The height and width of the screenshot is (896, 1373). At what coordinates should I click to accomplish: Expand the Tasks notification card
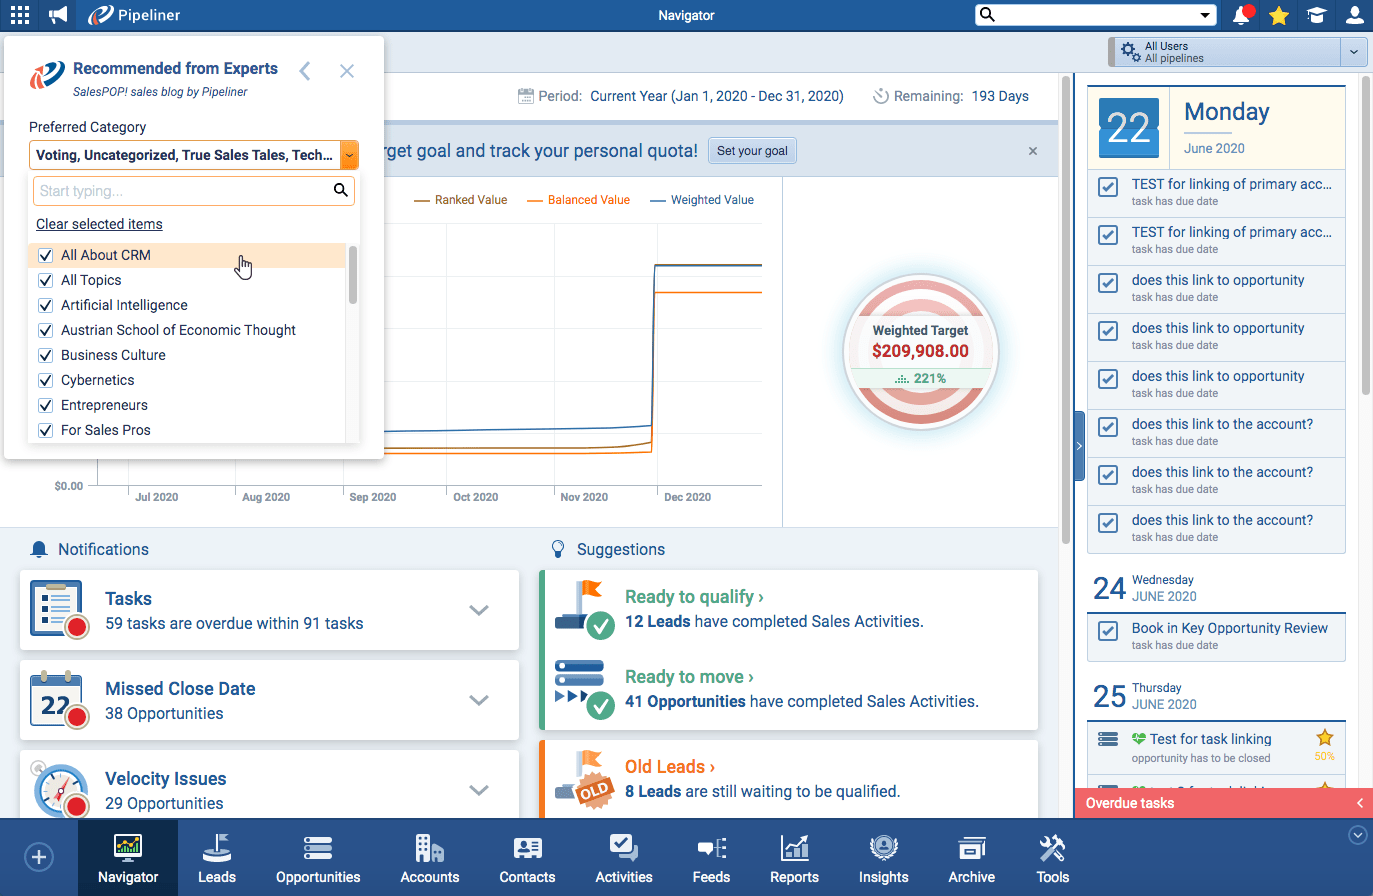(479, 610)
